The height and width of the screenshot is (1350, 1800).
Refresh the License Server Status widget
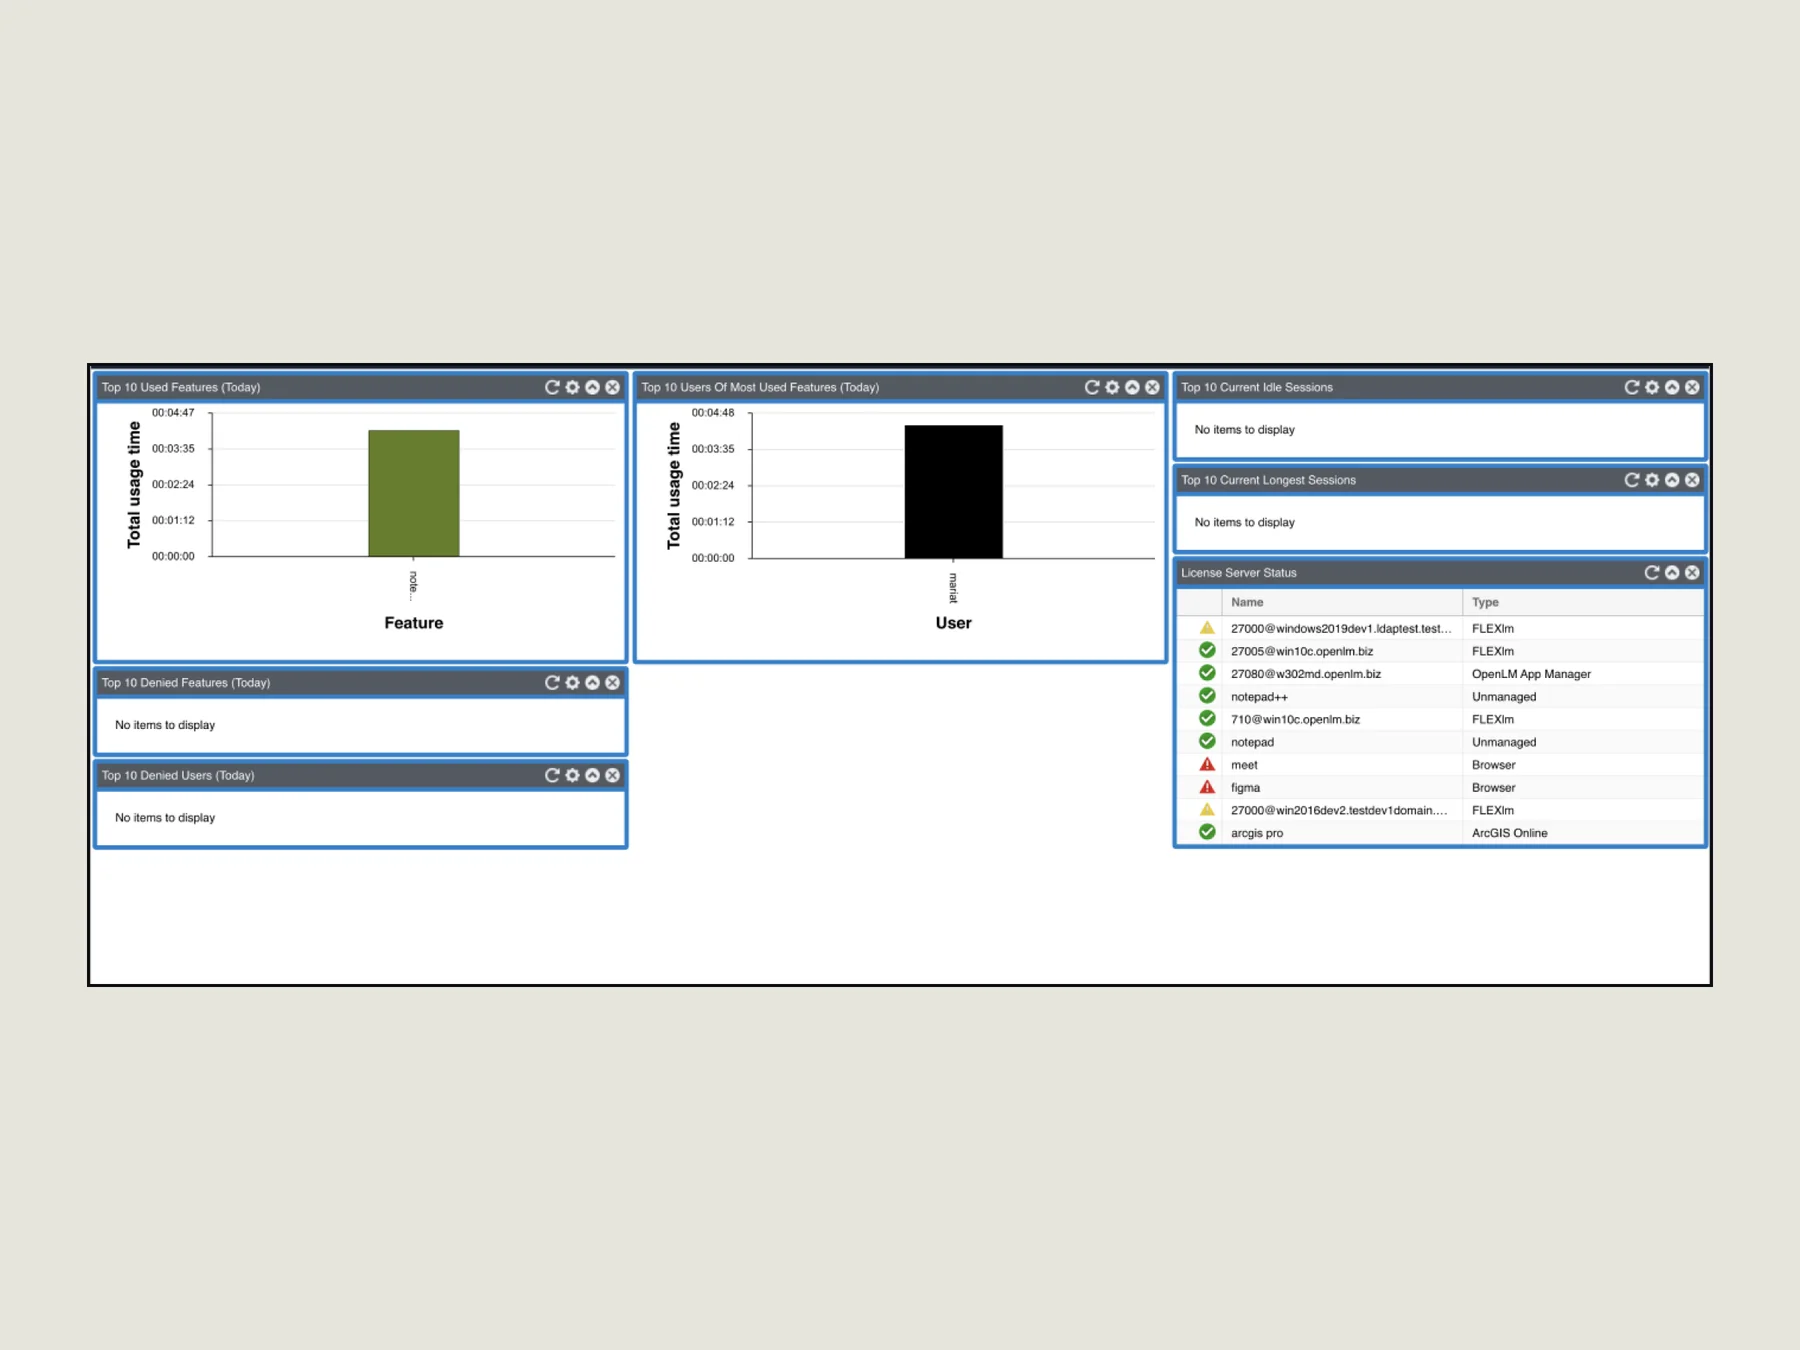coord(1652,573)
